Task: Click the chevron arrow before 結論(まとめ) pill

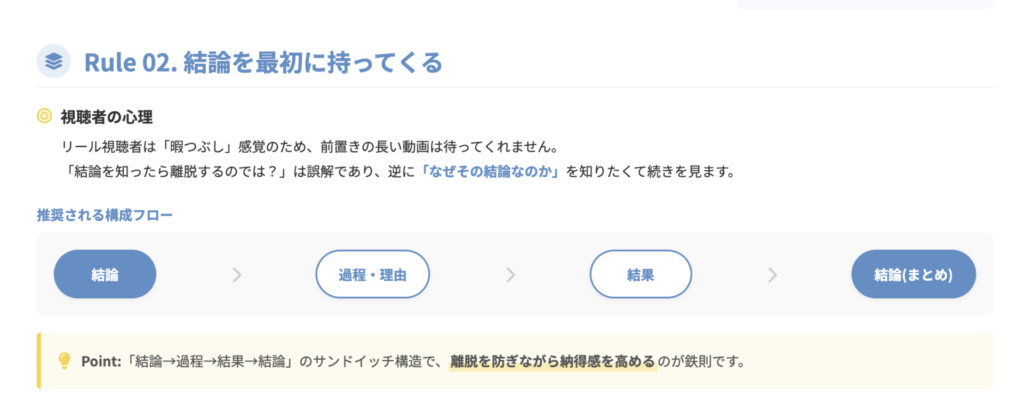Action: (x=772, y=275)
